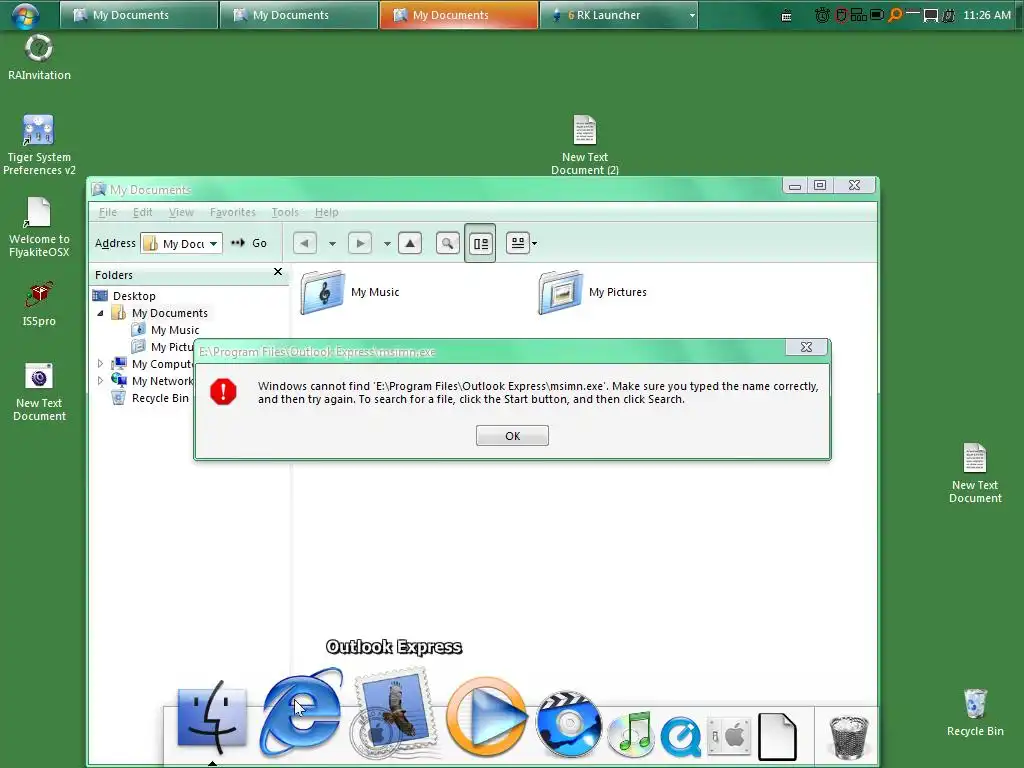The image size is (1024, 768).
Task: Expand My Network tree node
Action: pos(101,381)
